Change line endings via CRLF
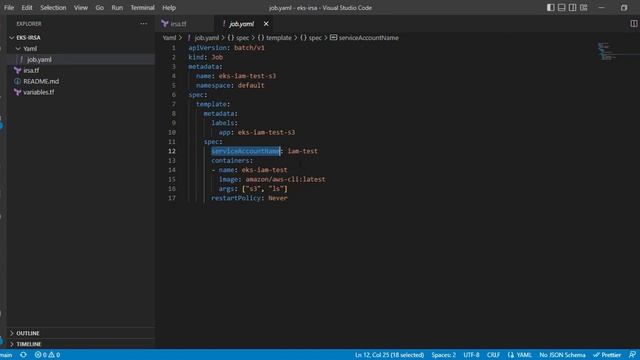This screenshot has width=640, height=360. tap(493, 355)
